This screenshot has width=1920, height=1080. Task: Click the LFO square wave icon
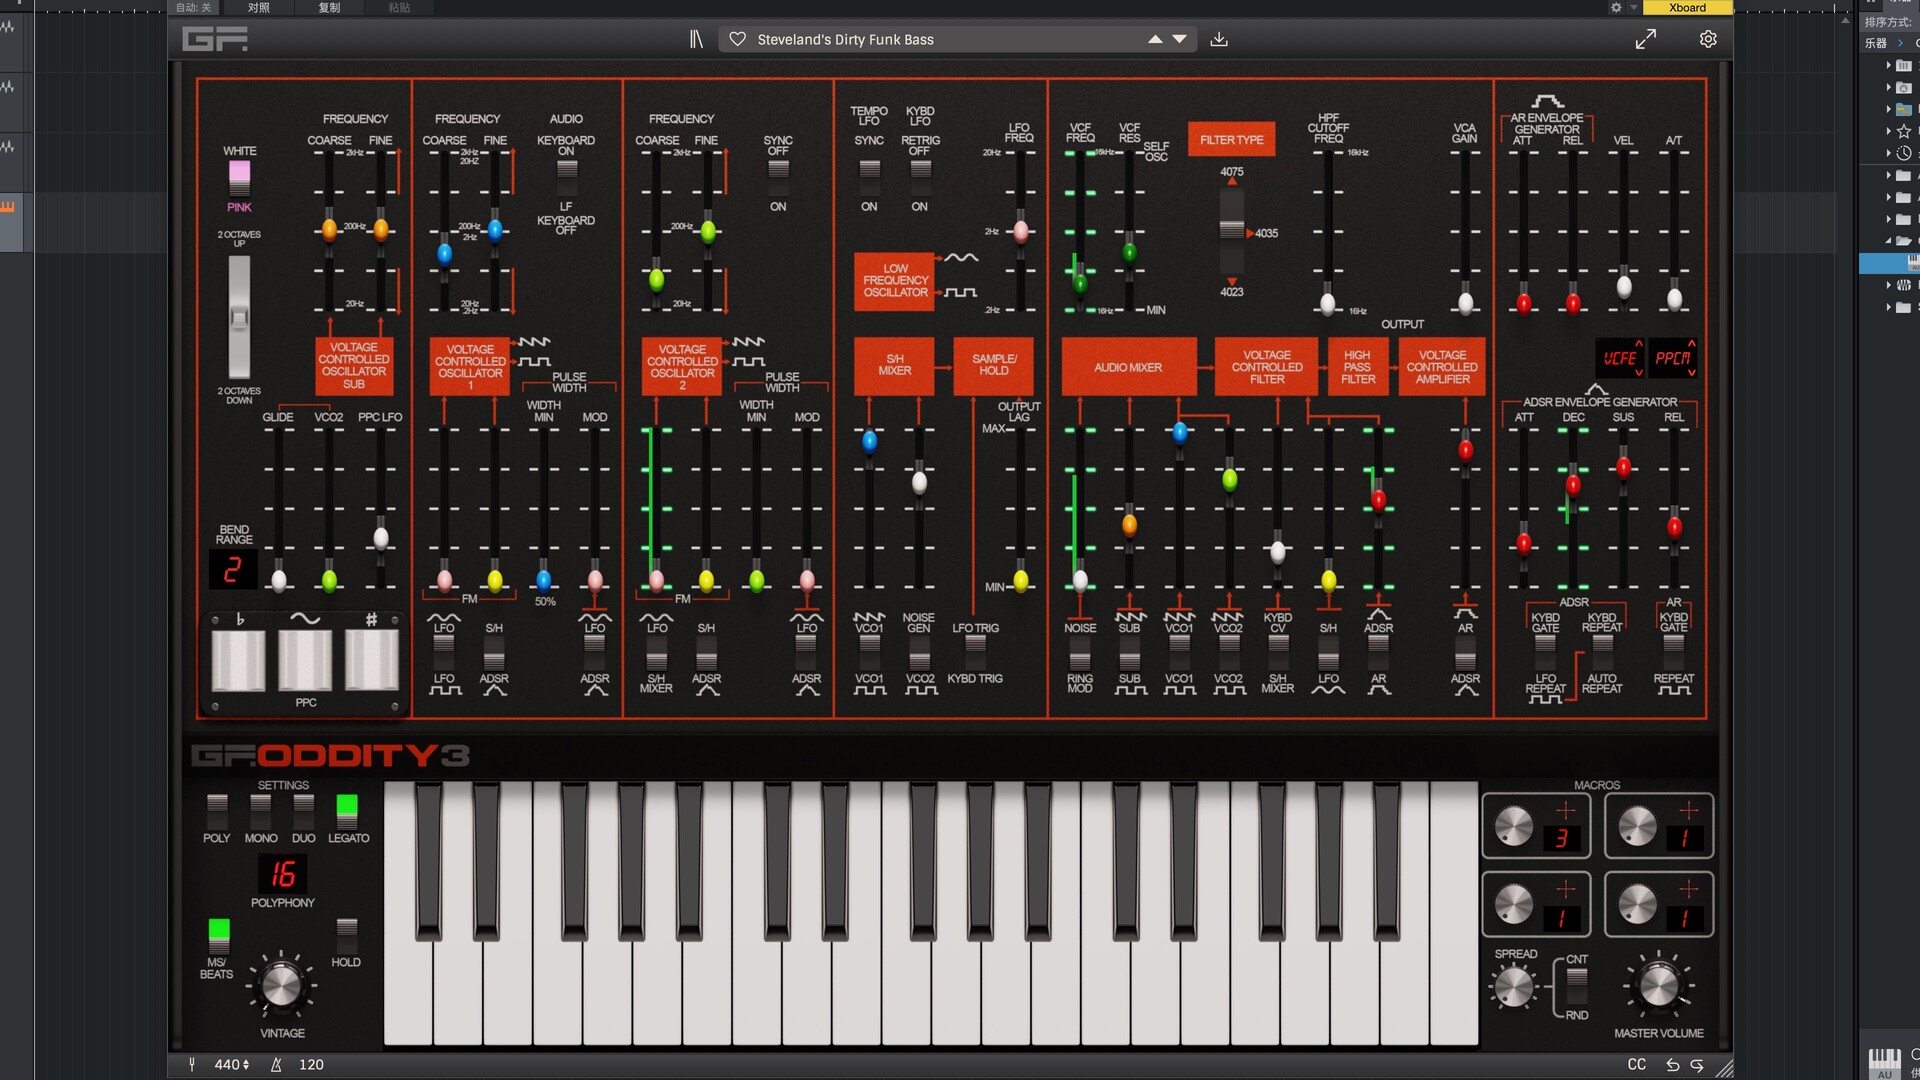point(961,292)
